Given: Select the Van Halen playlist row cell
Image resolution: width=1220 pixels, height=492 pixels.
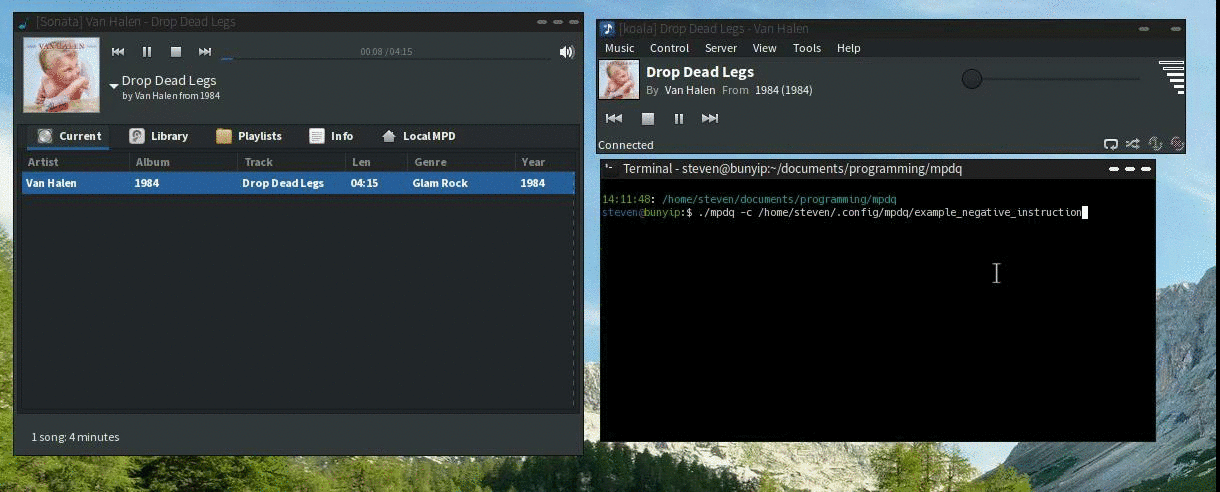Looking at the screenshot, I should 51,183.
